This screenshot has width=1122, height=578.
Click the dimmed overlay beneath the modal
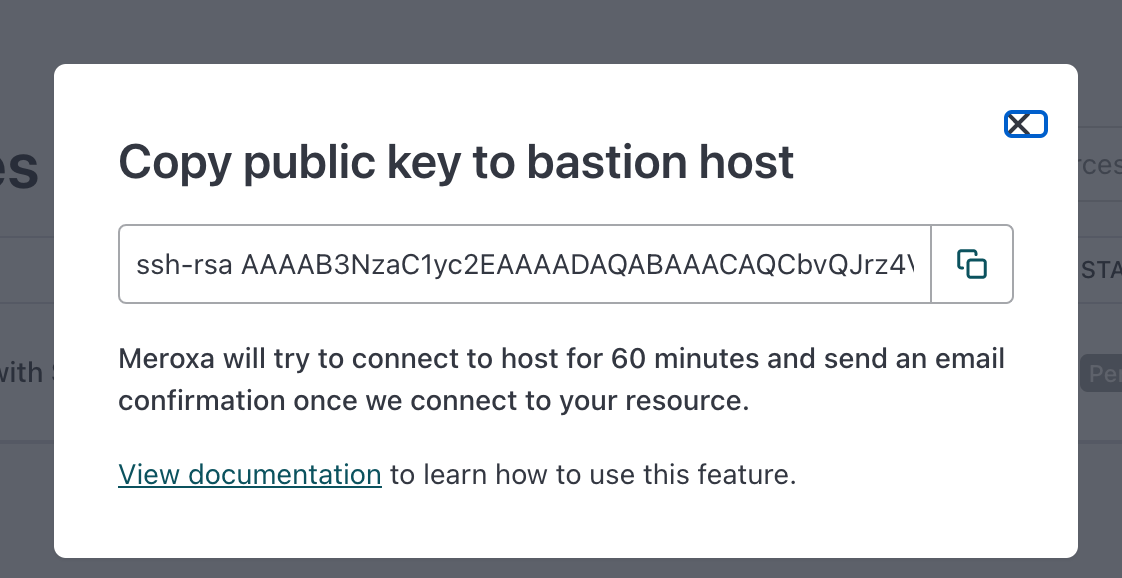tap(561, 568)
